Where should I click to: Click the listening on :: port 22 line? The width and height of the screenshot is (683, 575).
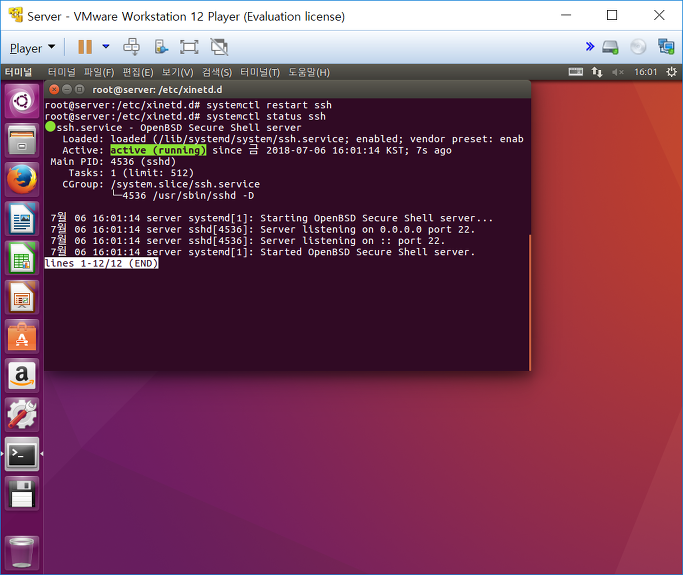pos(248,240)
